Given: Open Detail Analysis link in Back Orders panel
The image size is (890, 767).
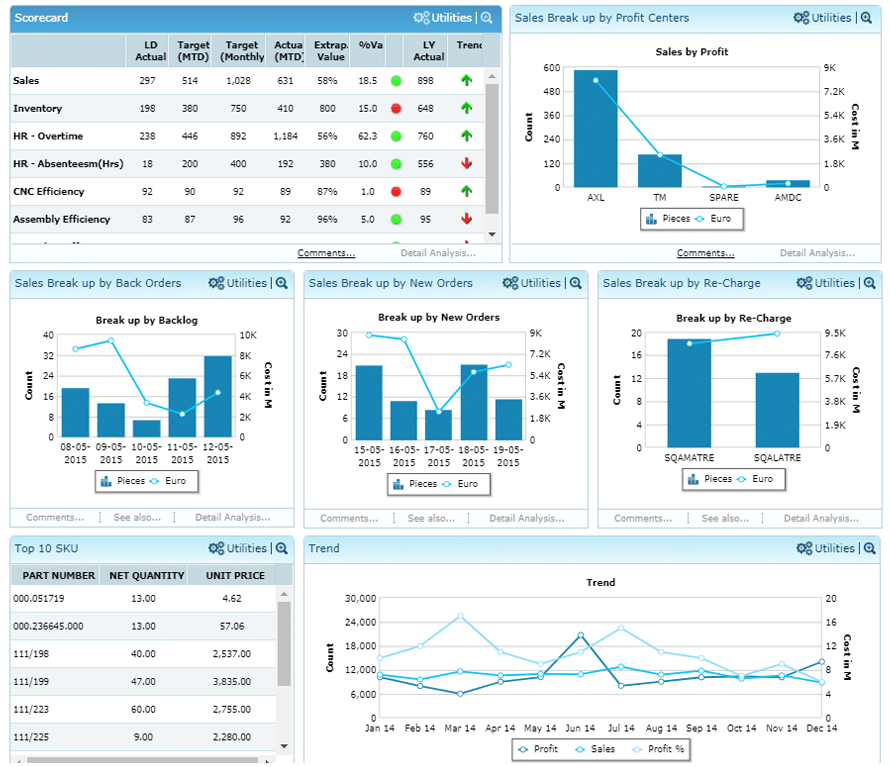Looking at the screenshot, I should 232,518.
